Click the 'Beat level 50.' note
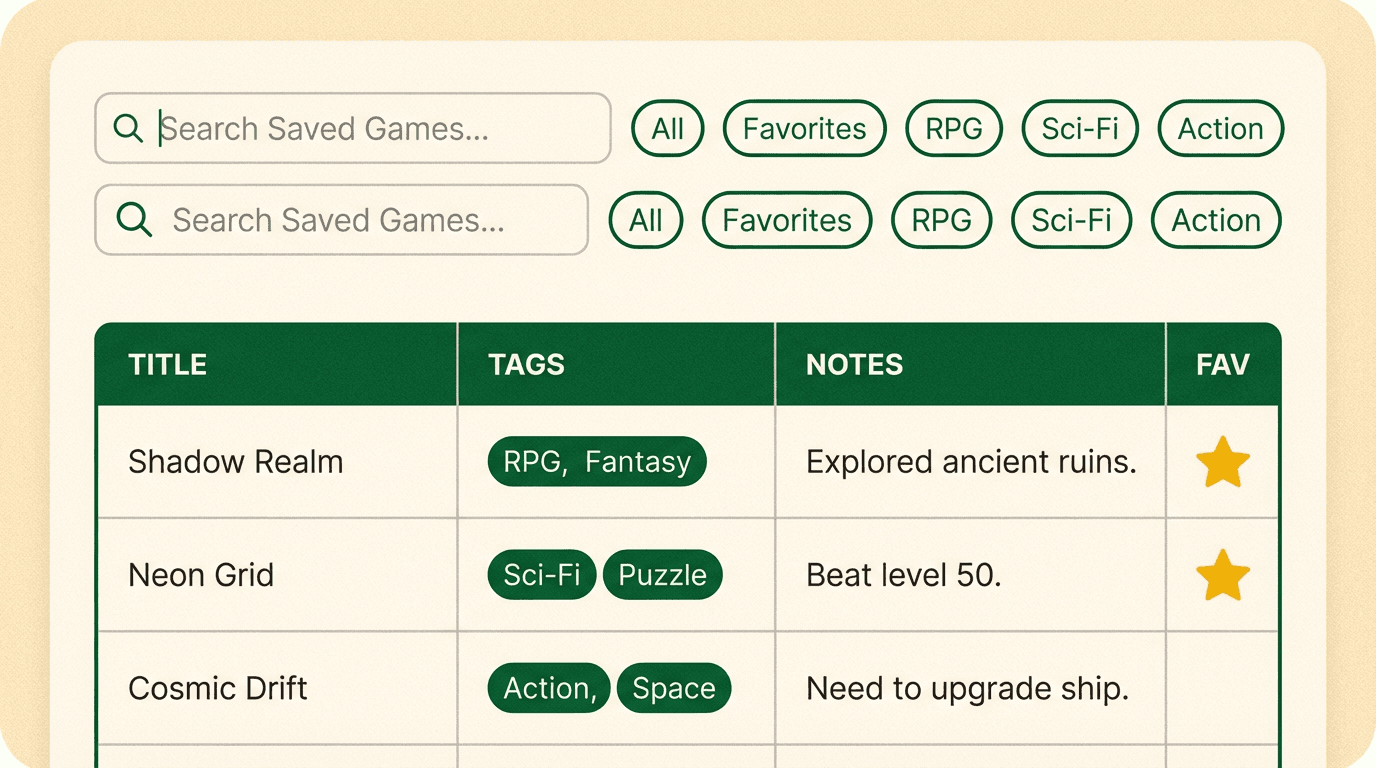Image resolution: width=1376 pixels, height=768 pixels. click(904, 575)
